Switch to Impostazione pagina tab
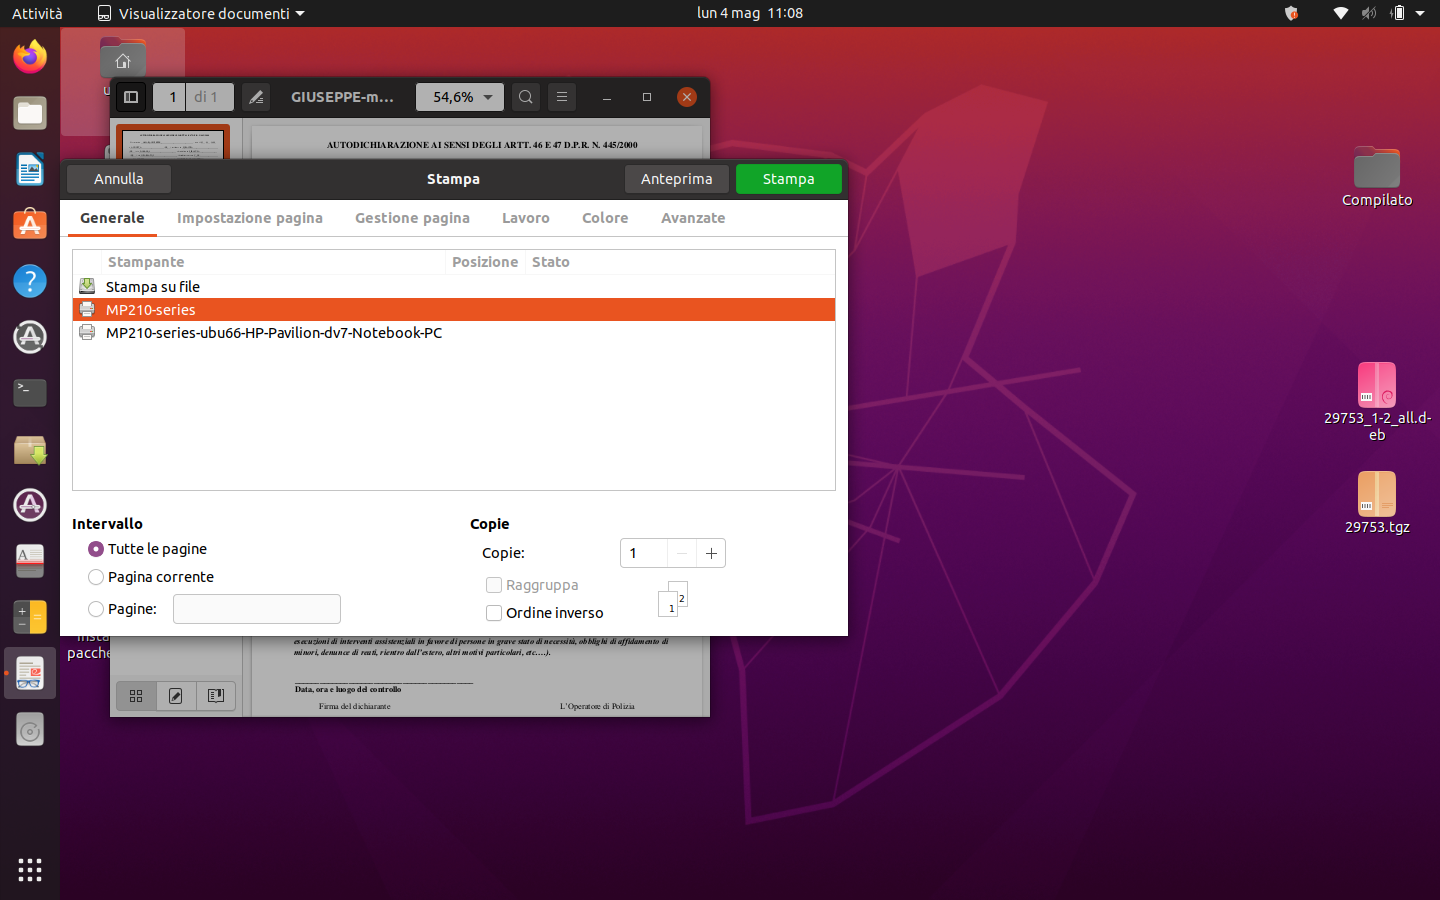Viewport: 1440px width, 900px height. click(x=250, y=218)
